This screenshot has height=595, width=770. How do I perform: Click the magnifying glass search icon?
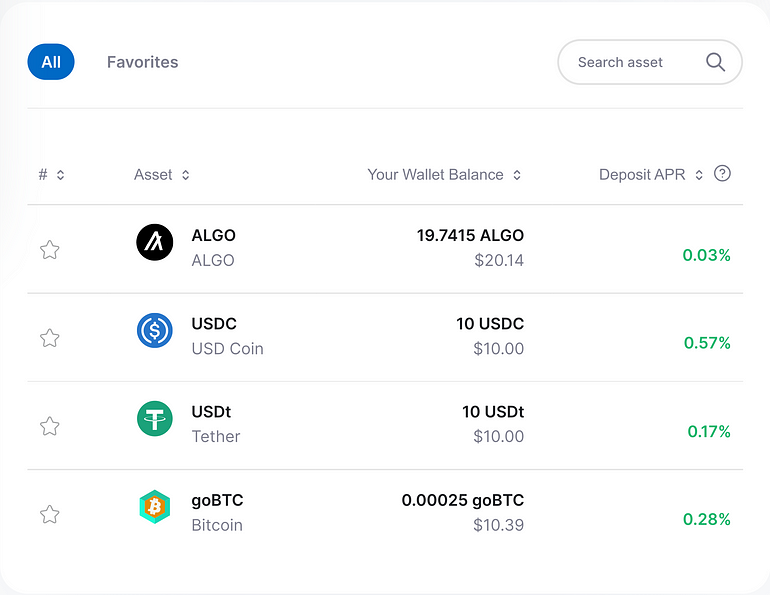(715, 62)
